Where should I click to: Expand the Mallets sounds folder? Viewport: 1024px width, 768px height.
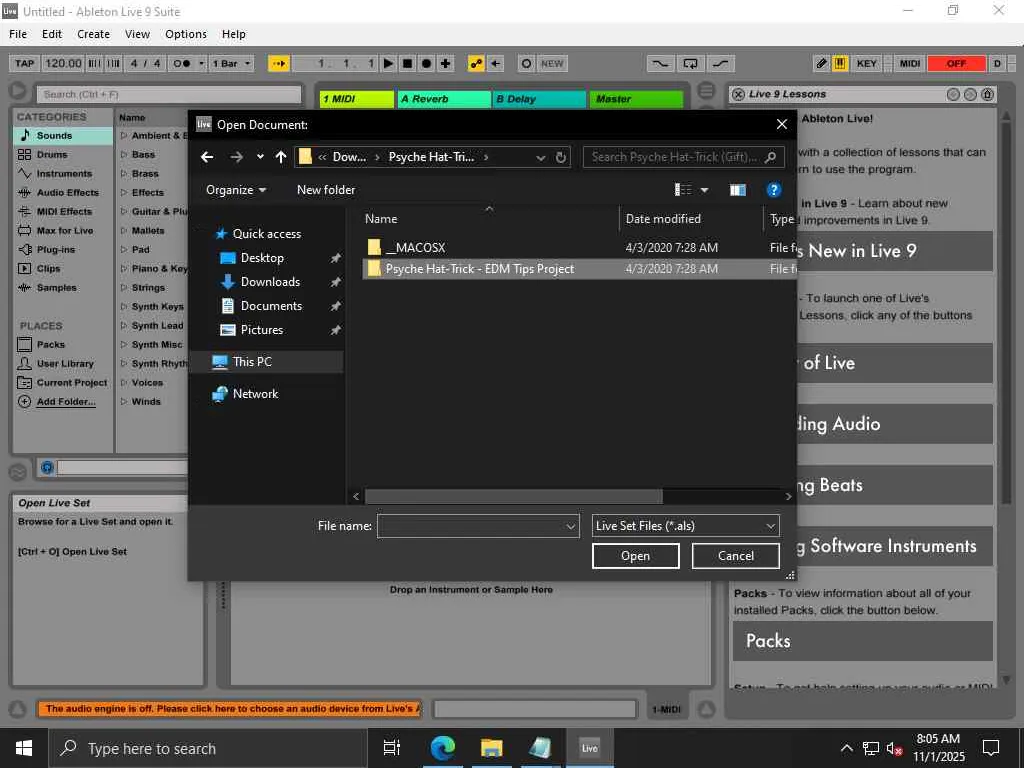click(x=124, y=230)
